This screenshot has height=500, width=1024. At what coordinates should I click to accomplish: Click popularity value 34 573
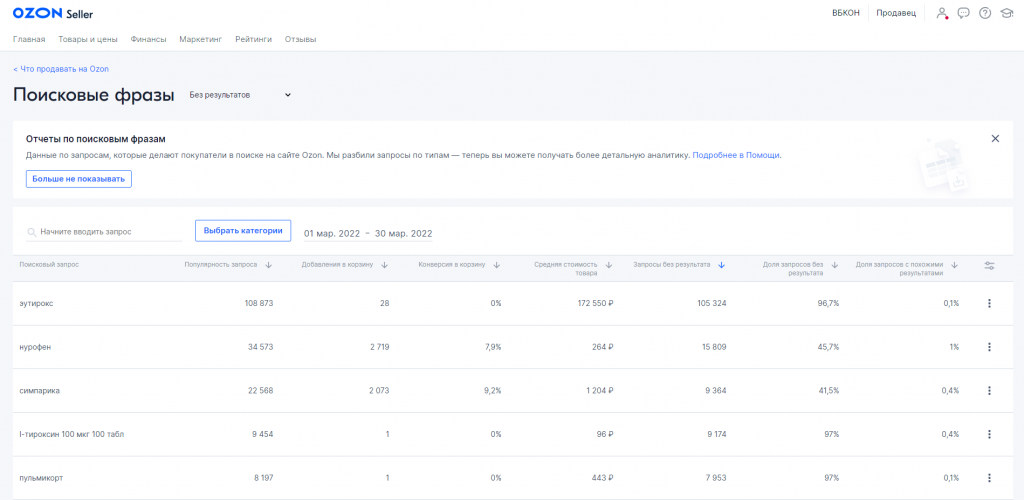click(261, 347)
